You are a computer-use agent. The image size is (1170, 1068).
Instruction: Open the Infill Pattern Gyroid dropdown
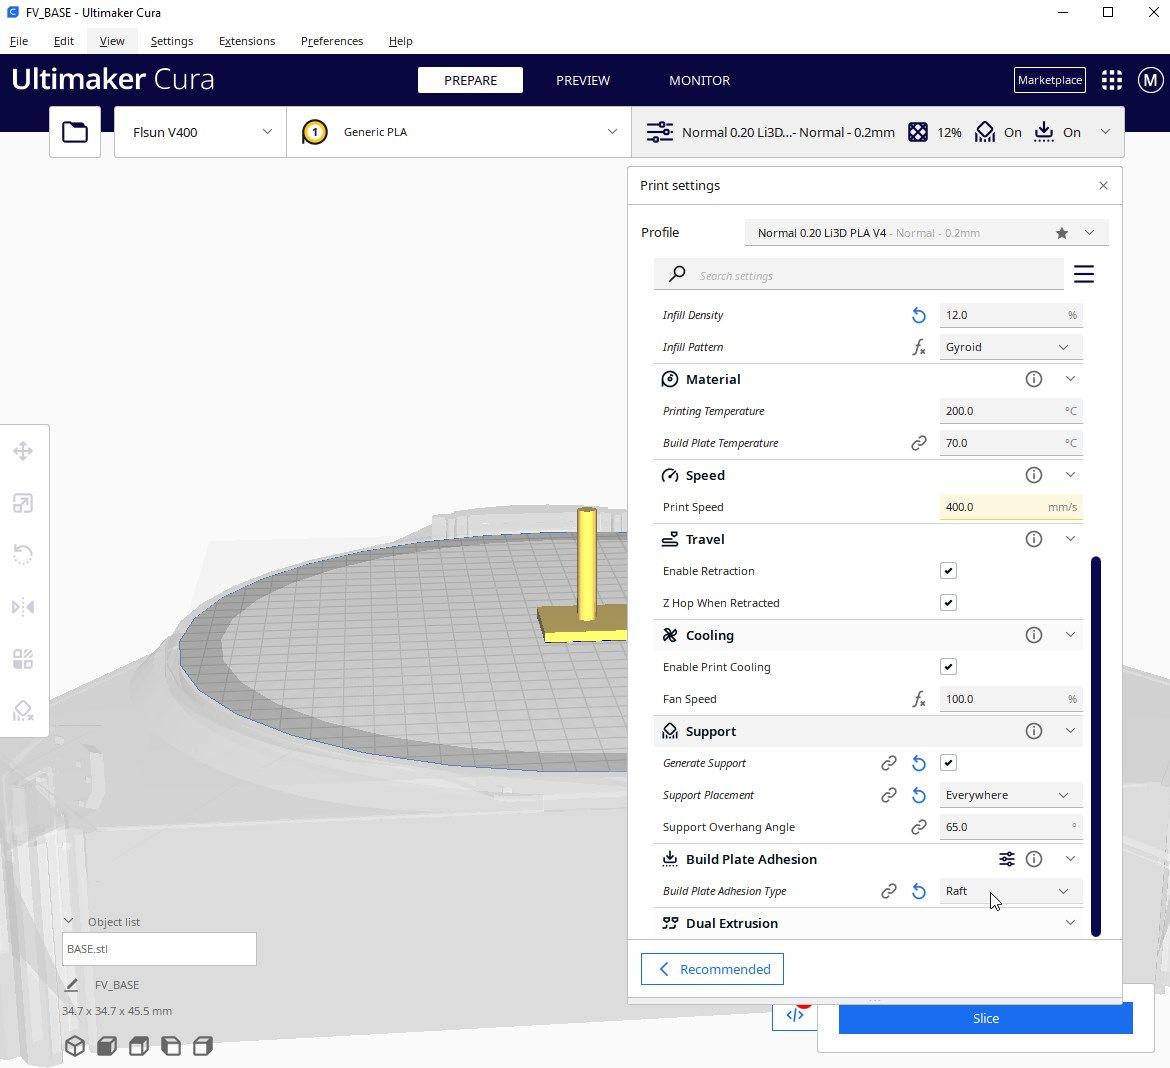point(1010,347)
